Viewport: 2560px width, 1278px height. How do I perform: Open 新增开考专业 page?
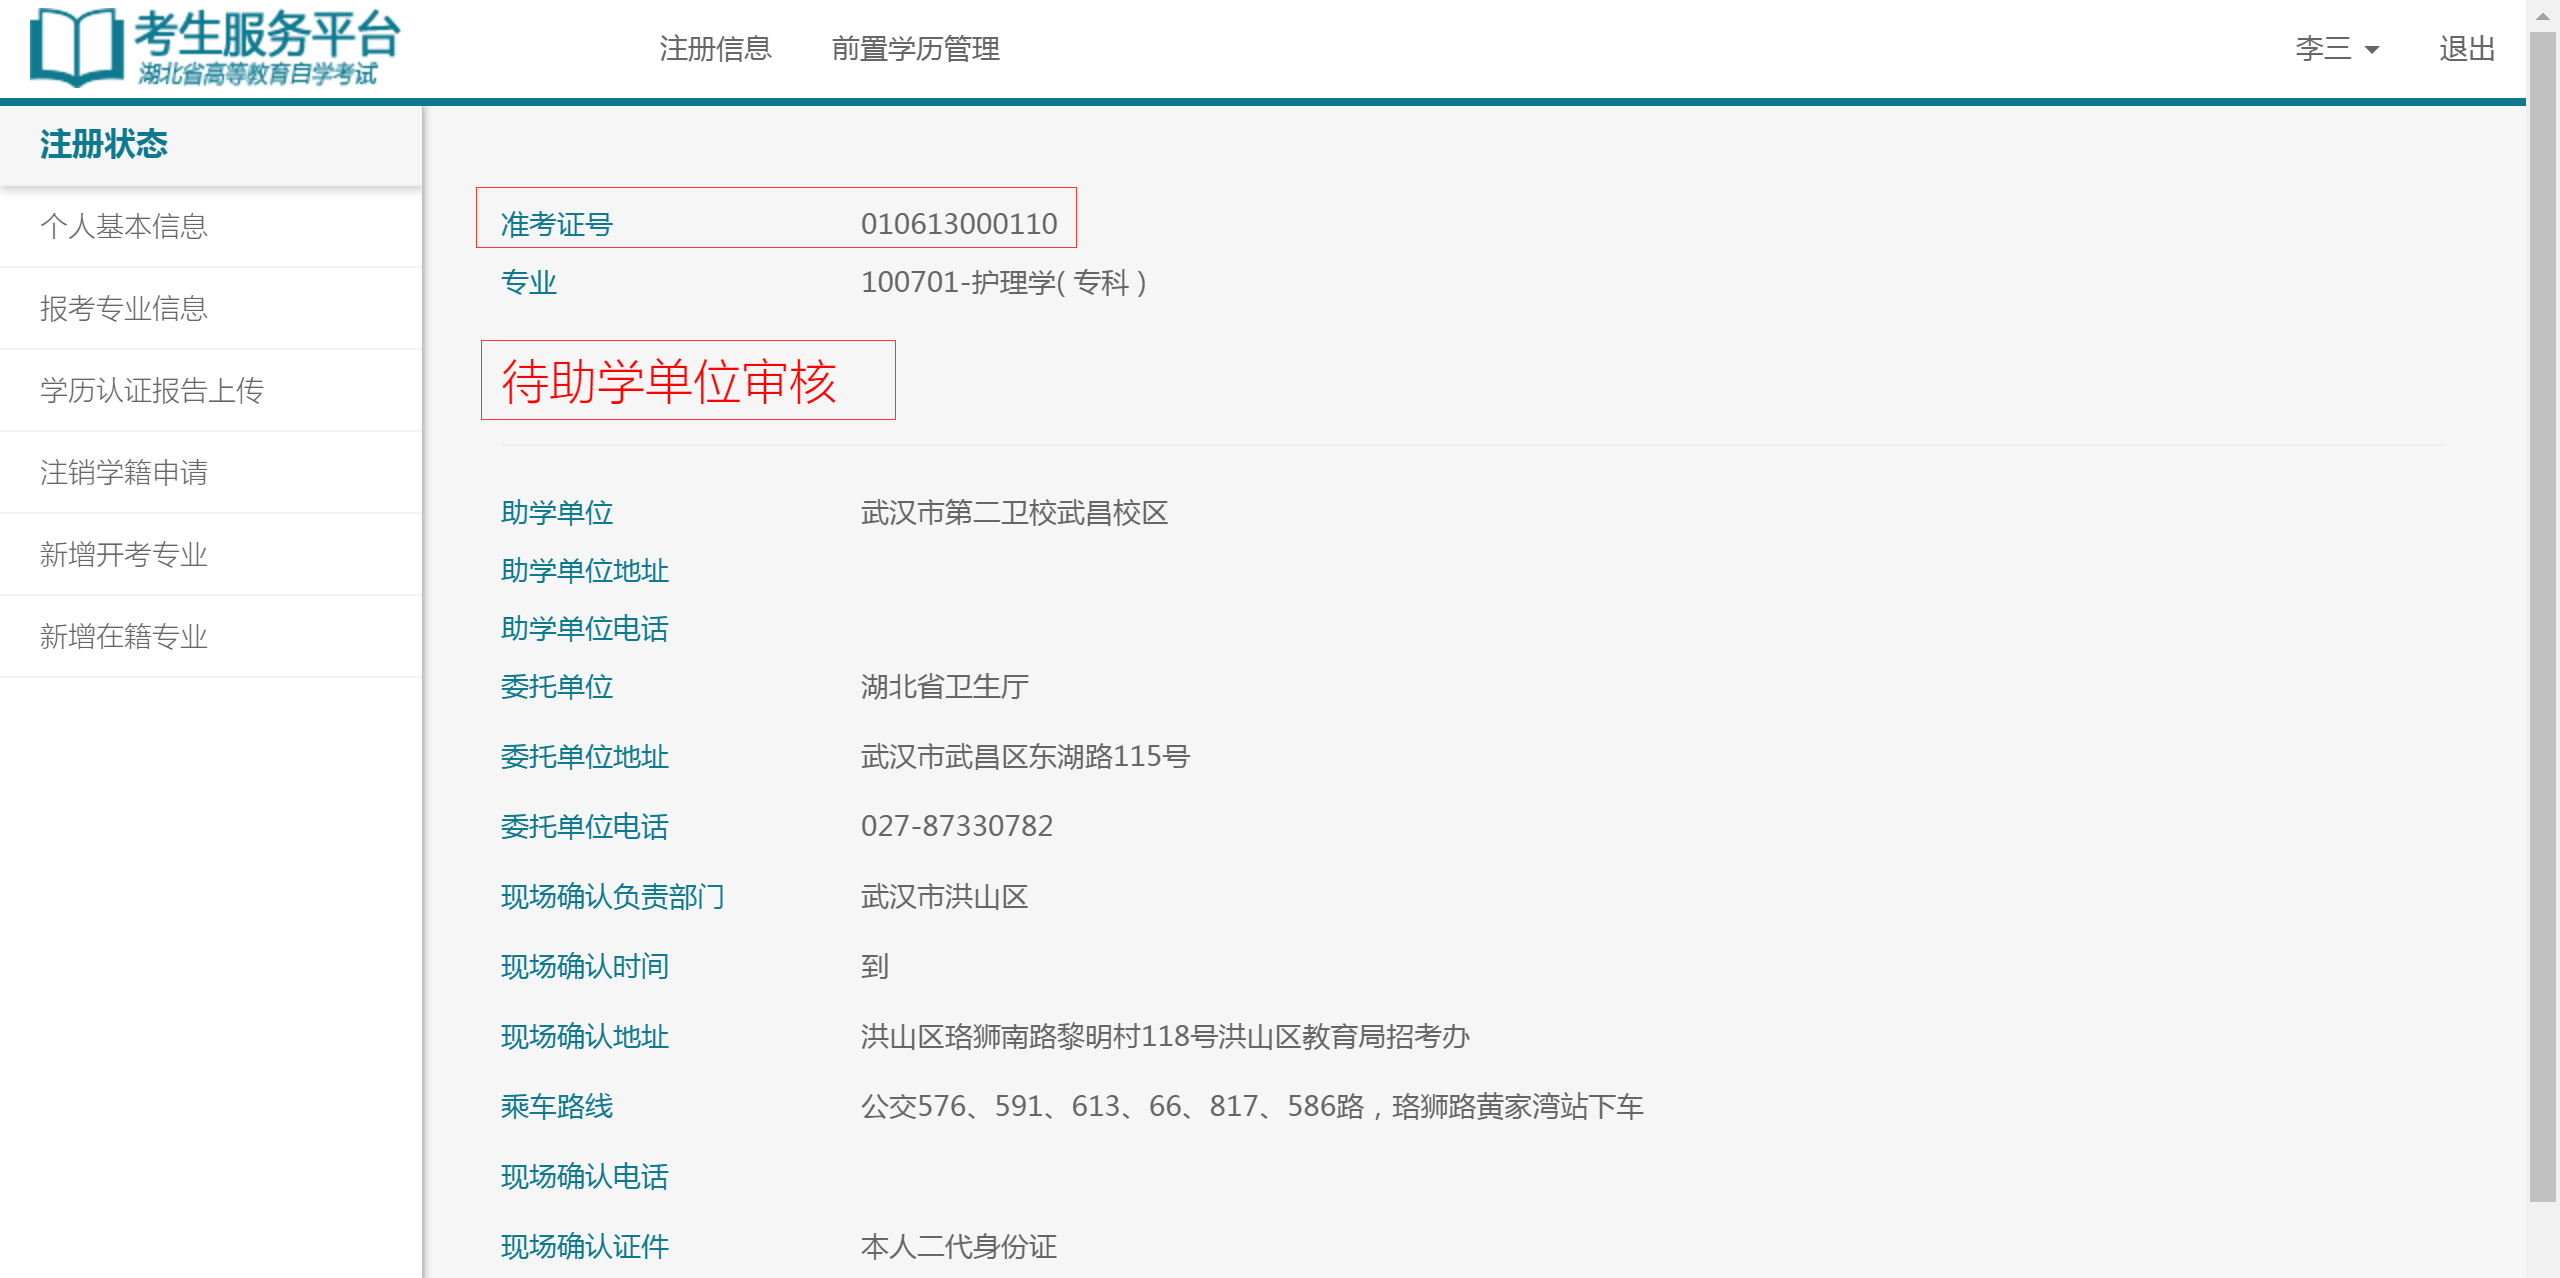124,555
